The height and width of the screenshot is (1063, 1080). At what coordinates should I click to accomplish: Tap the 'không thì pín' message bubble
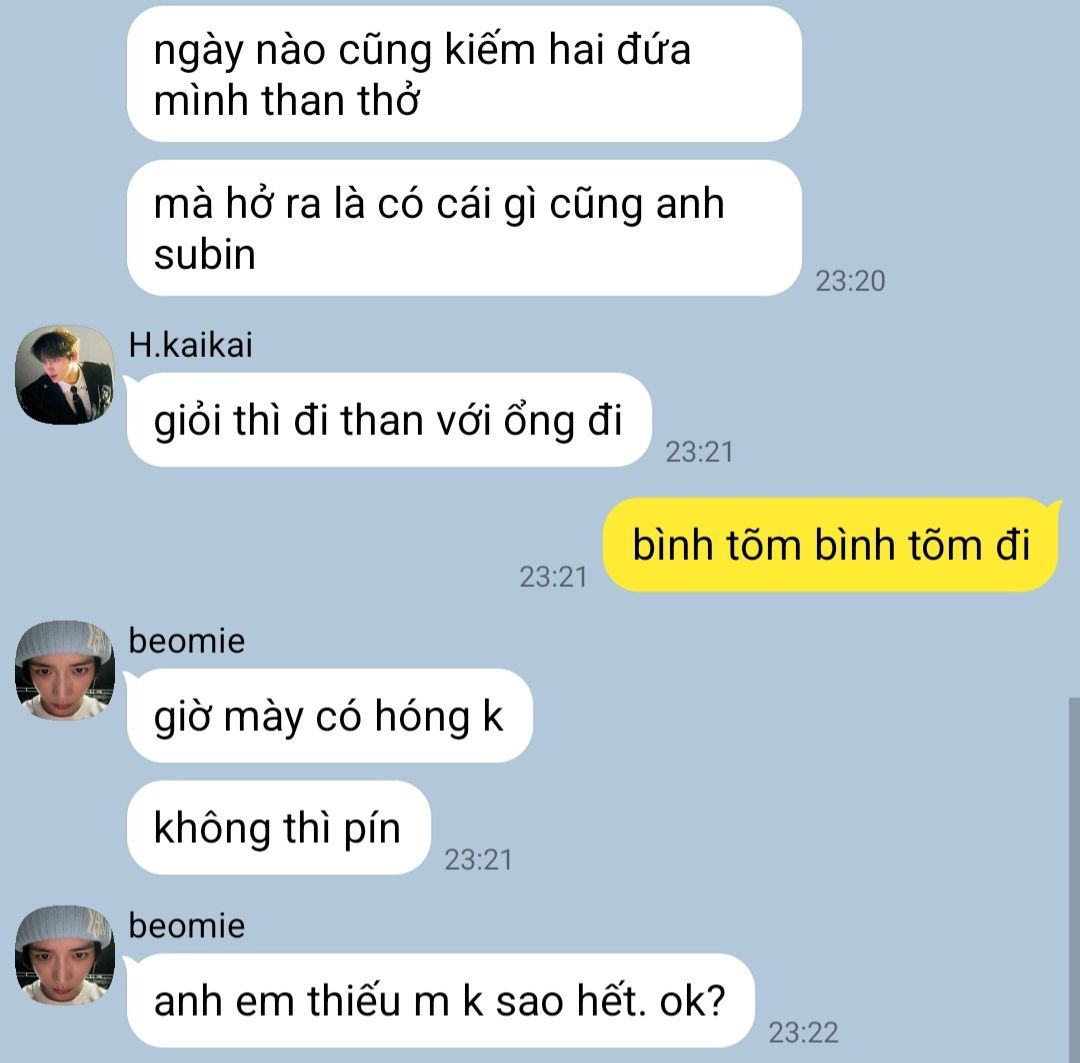279,827
